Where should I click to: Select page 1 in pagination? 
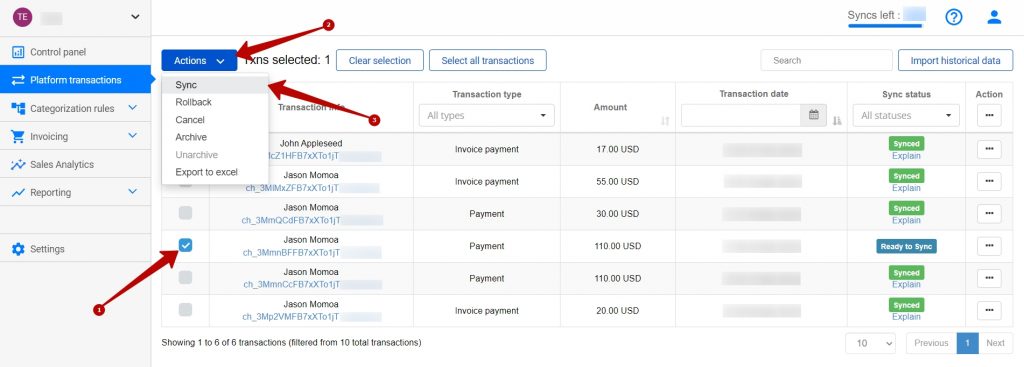968,343
